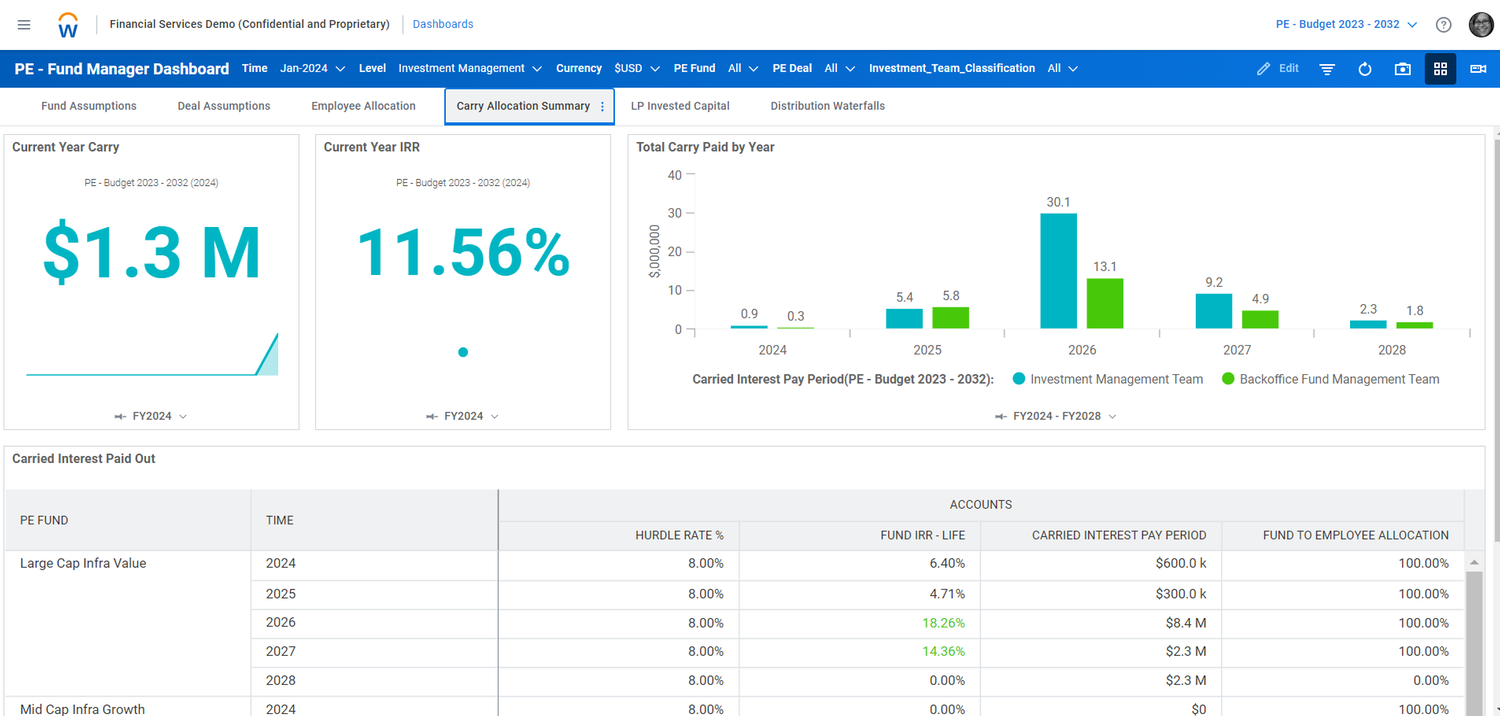Toggle Investment Management Team chart series
This screenshot has height=716, width=1500.
(1107, 379)
